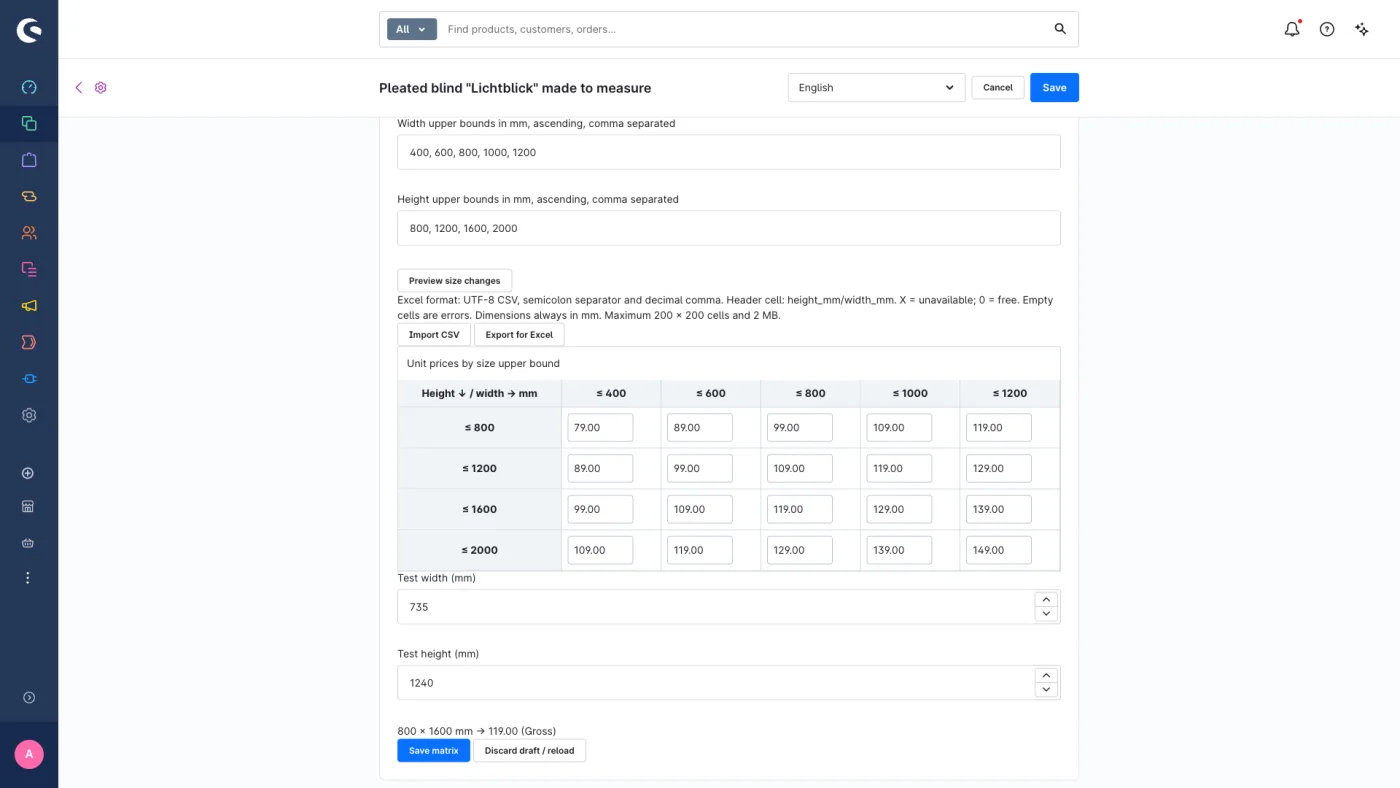Click the search magnifier icon

pos(1060,29)
